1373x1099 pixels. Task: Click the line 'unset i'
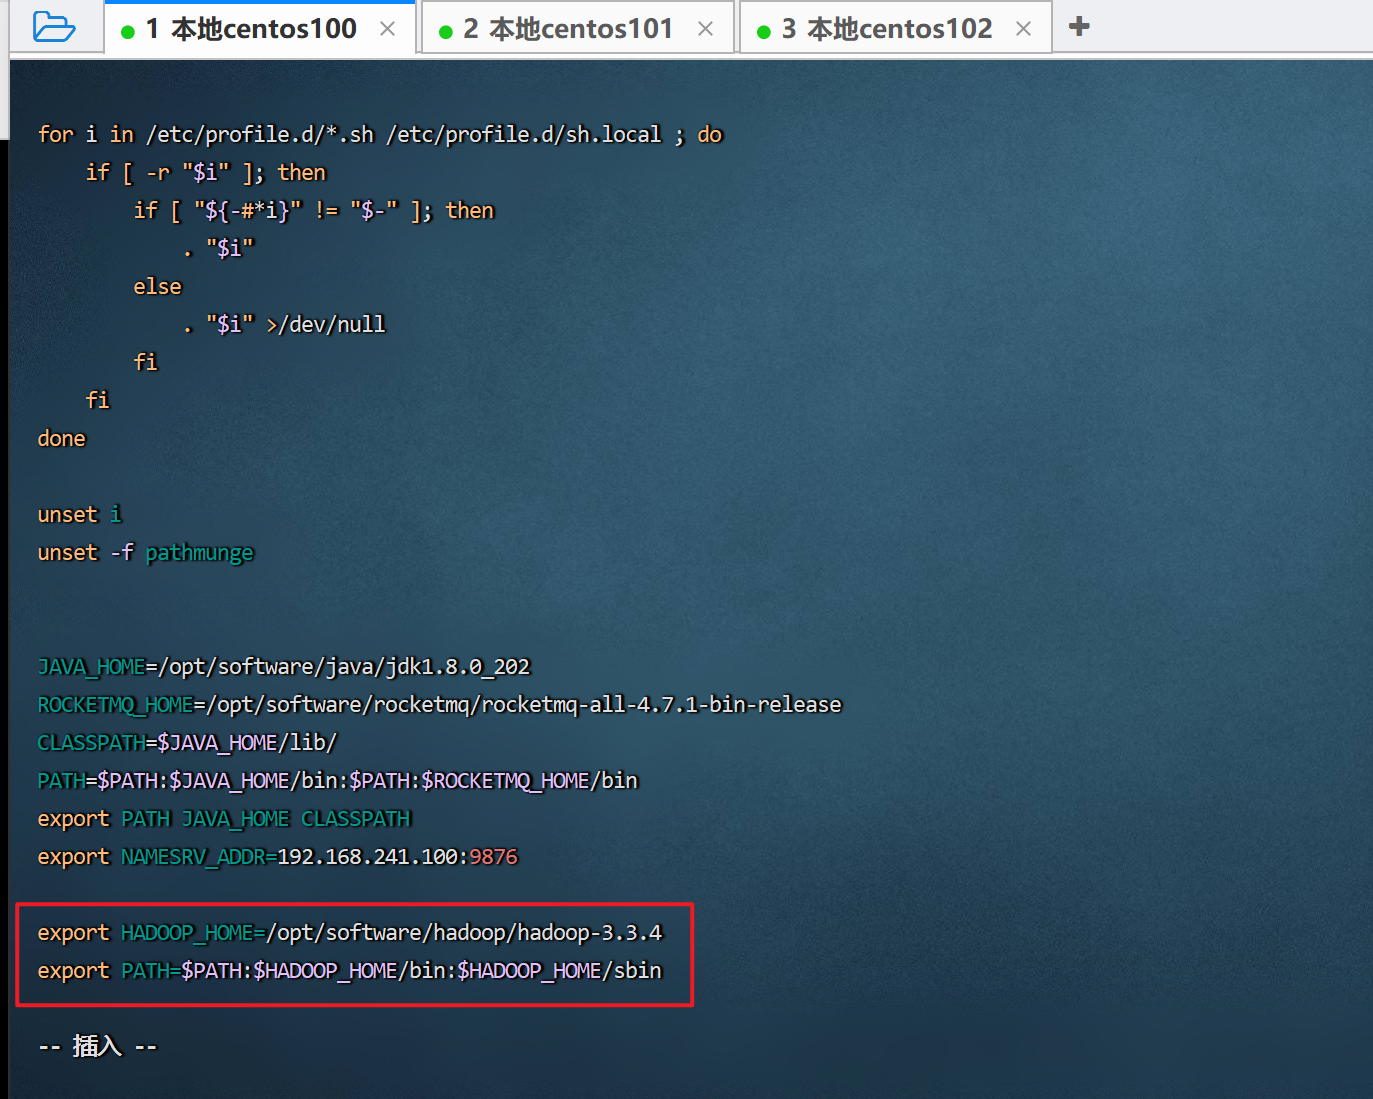(x=79, y=515)
